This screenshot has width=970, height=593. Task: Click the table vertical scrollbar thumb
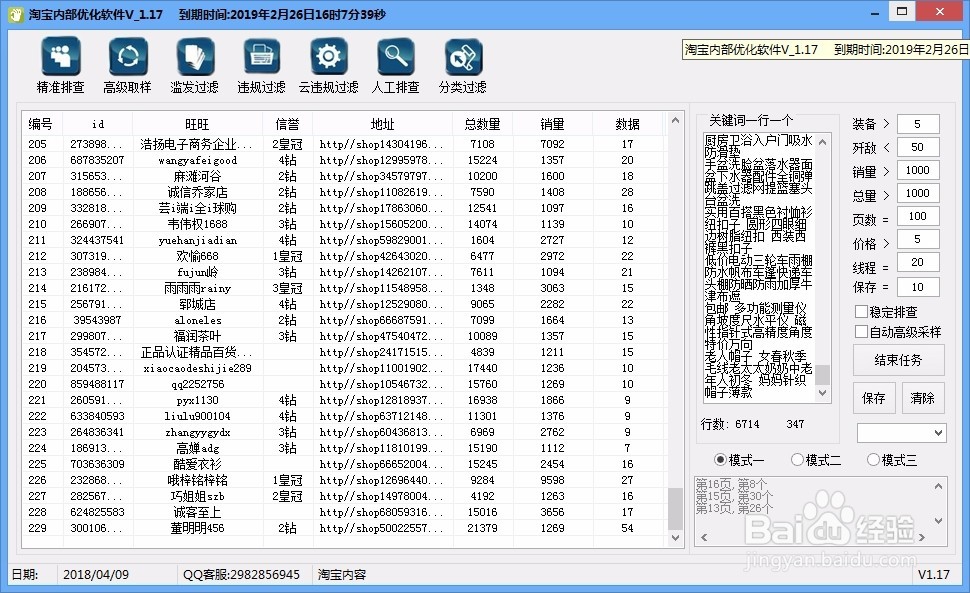[675, 508]
